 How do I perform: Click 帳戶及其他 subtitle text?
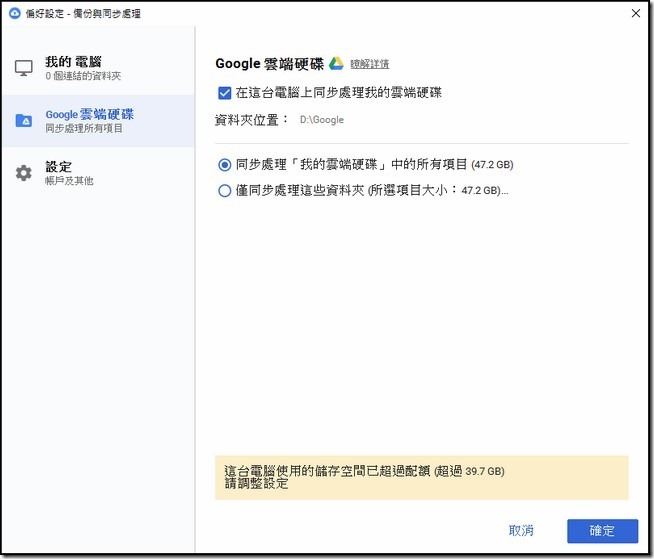coord(69,181)
